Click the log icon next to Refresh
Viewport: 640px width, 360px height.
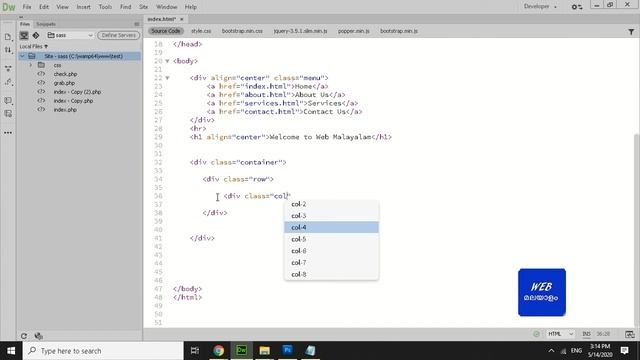coord(39,336)
